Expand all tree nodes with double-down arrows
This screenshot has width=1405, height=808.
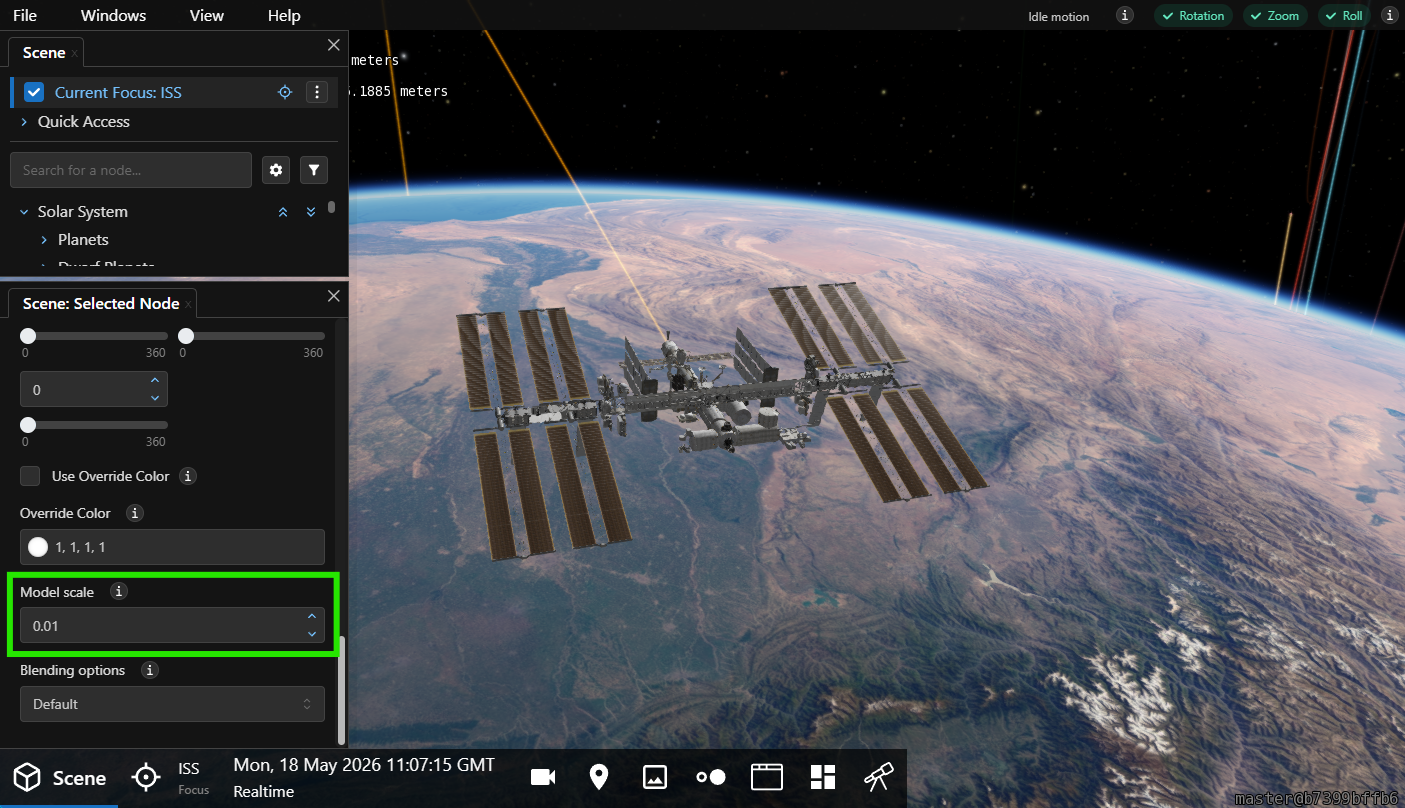pyautogui.click(x=311, y=212)
